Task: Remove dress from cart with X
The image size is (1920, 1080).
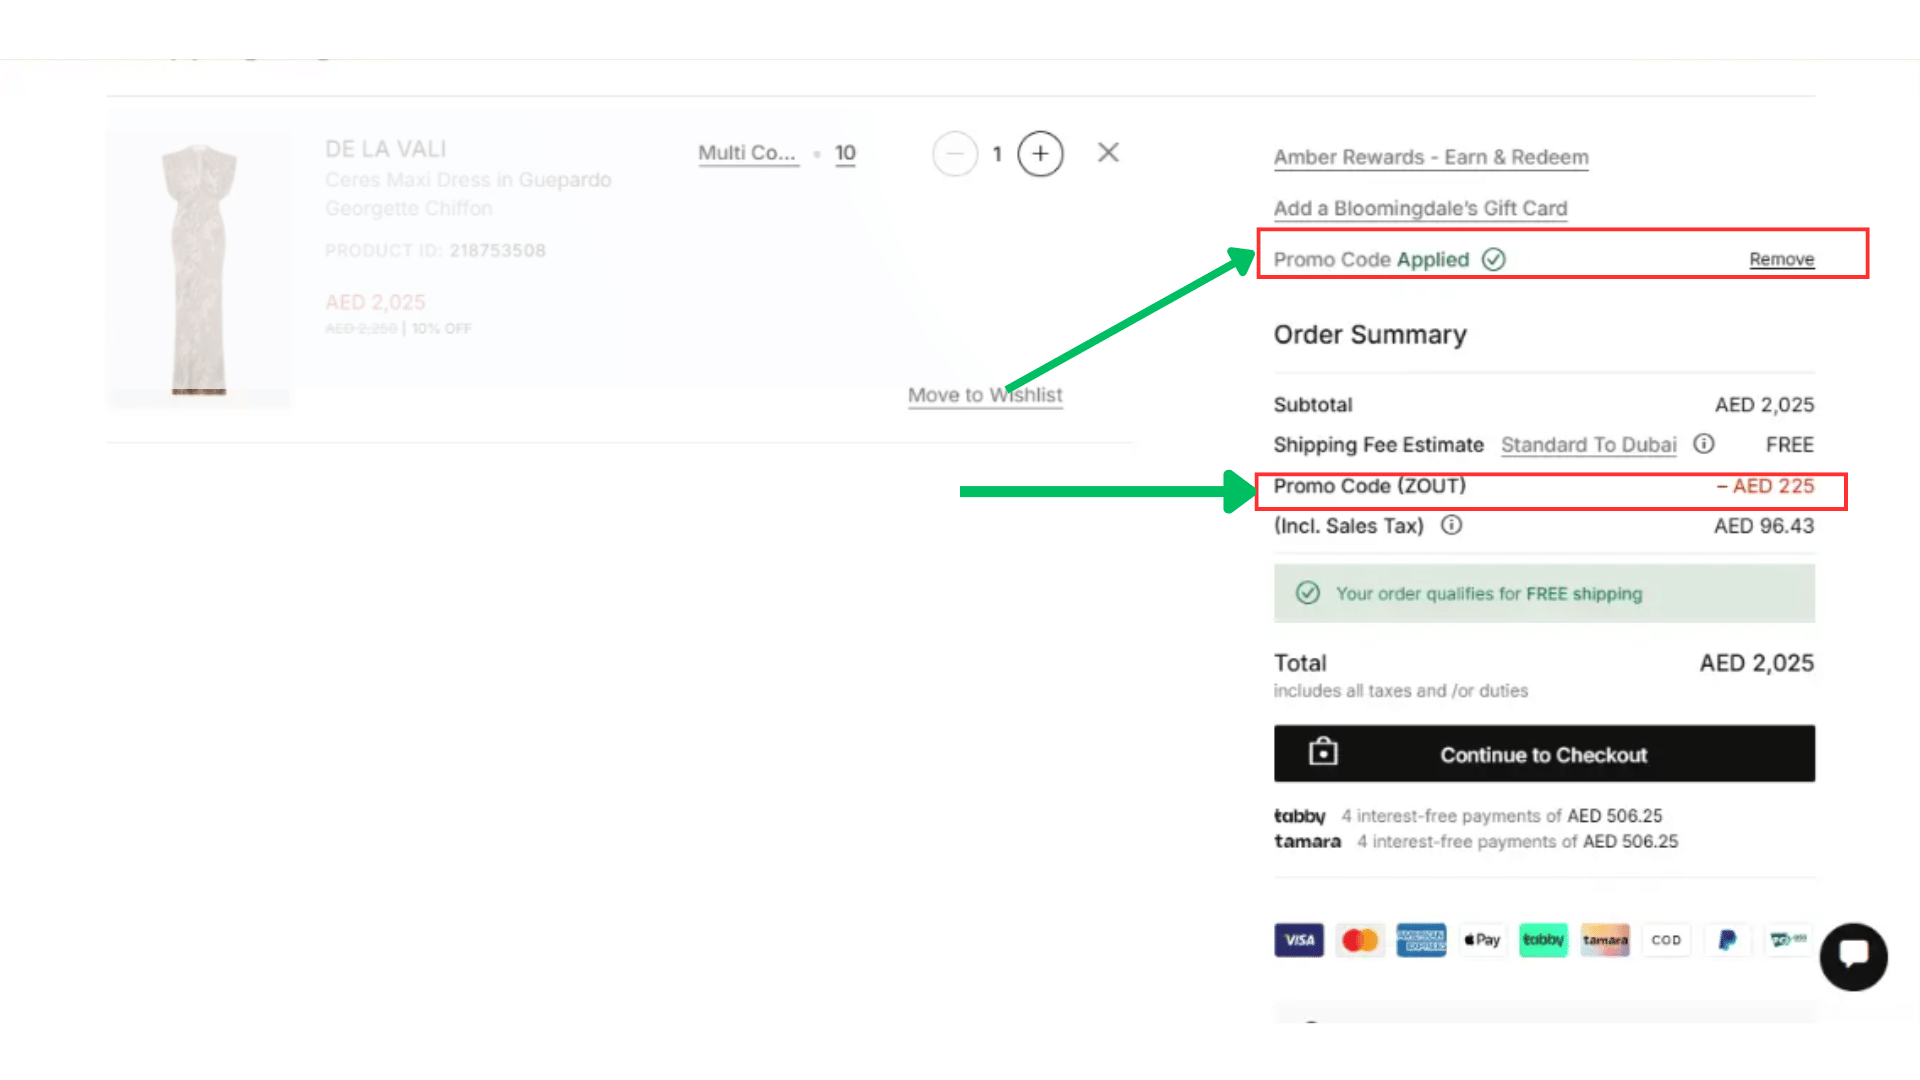Action: coord(1108,152)
